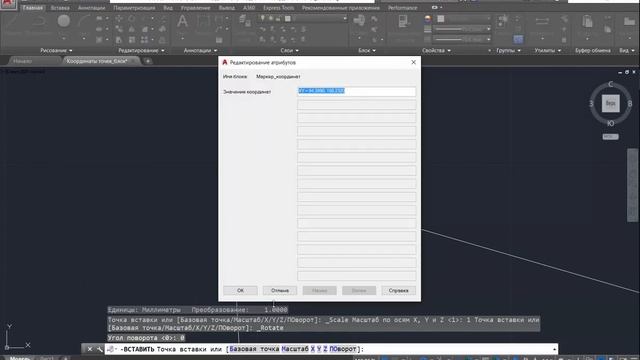Open the AutoCAD application menu button
This screenshot has height=360, width=640.
coord(8,4)
